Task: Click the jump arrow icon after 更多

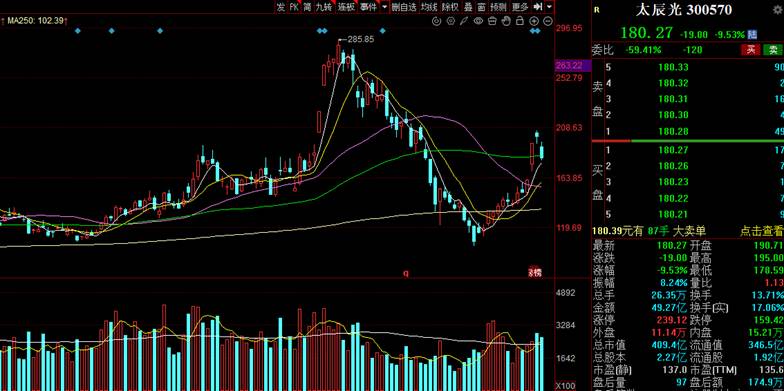Action: point(538,7)
